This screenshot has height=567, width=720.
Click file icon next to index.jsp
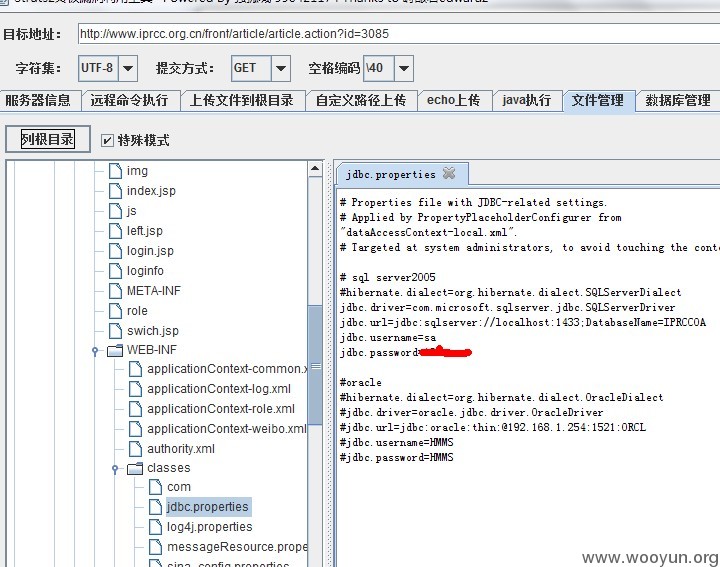[x=115, y=191]
